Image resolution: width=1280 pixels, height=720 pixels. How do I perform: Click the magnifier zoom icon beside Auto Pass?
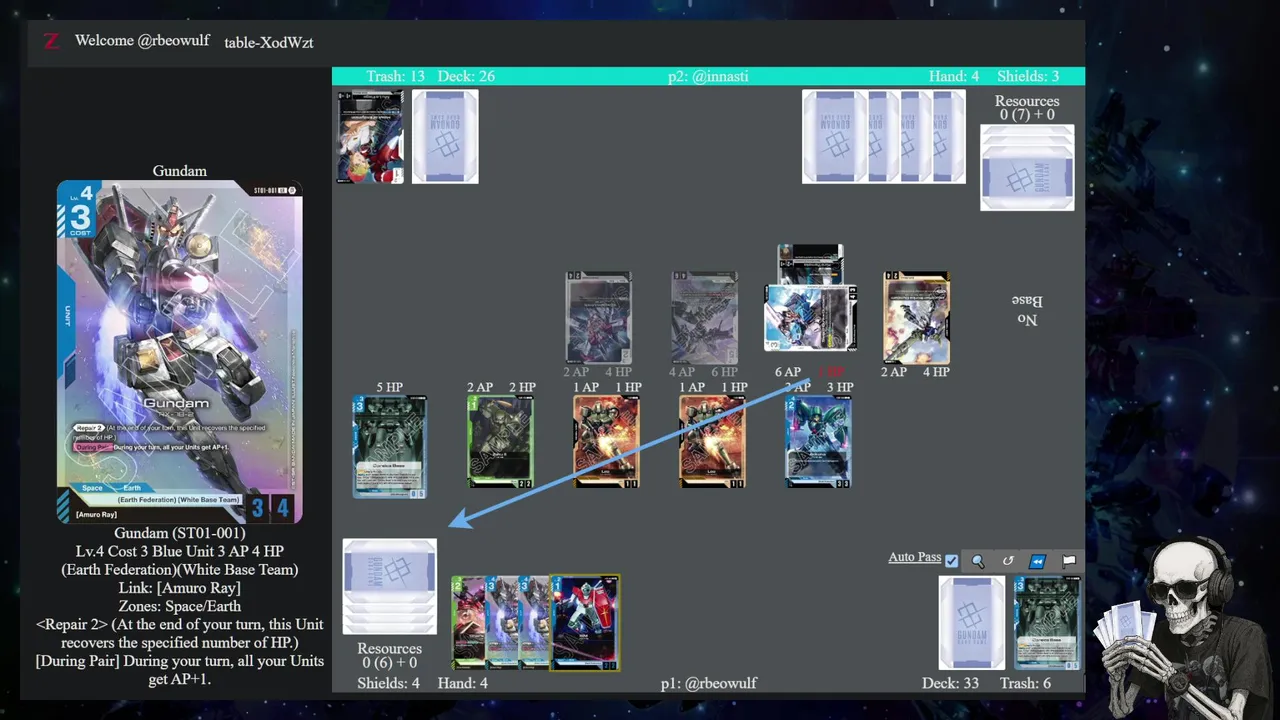click(978, 561)
